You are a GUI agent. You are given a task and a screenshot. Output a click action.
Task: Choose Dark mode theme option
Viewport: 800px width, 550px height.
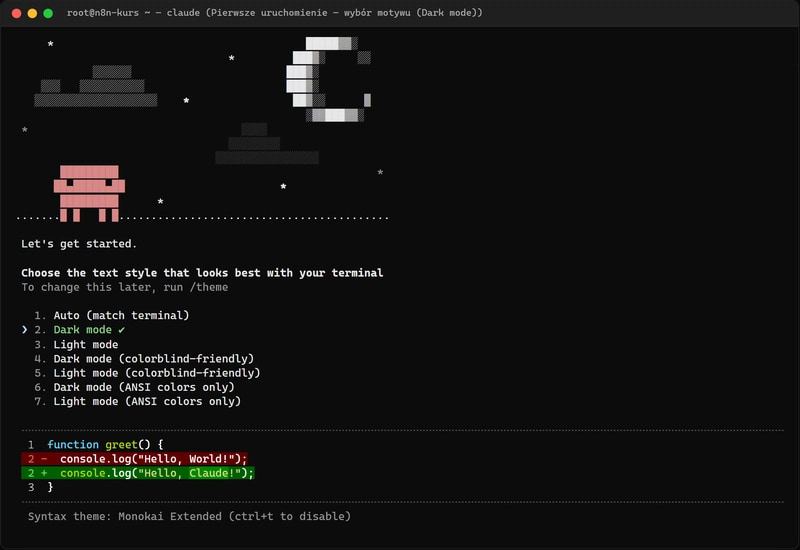(x=80, y=330)
